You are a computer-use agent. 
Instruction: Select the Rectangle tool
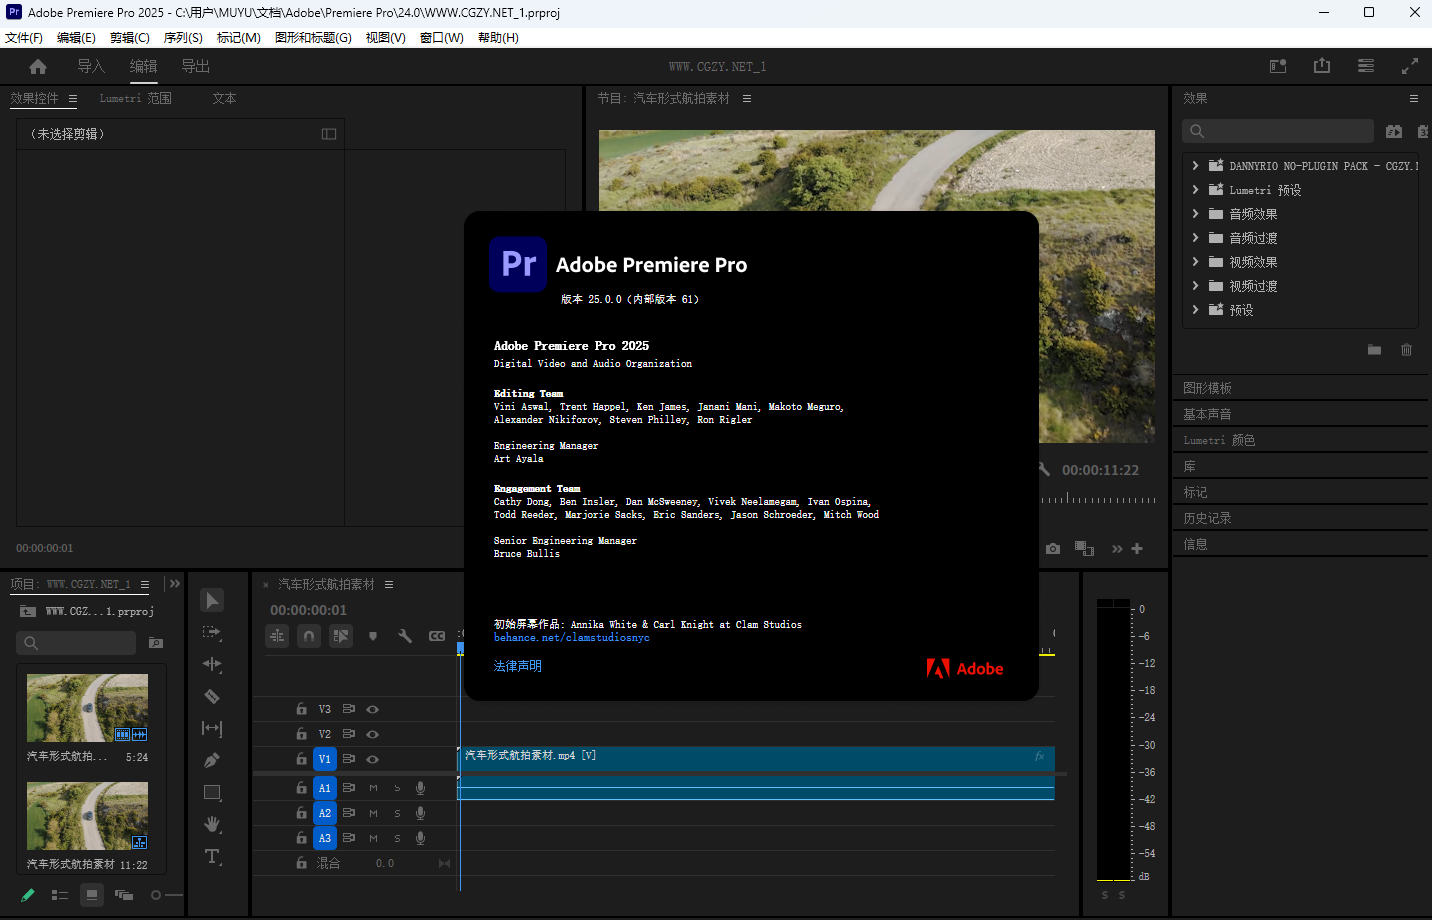click(x=212, y=792)
